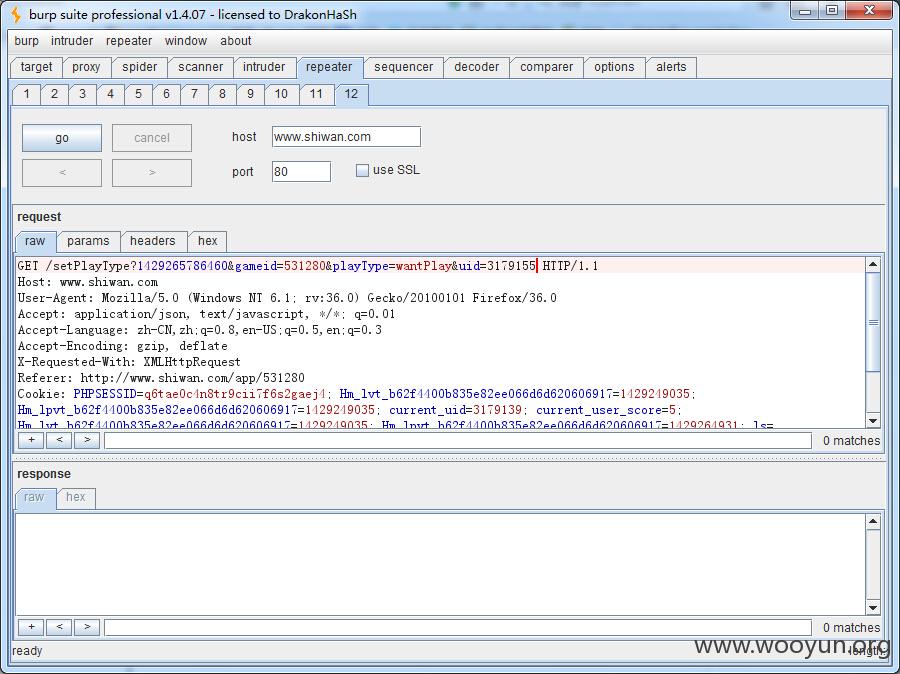This screenshot has width=900, height=674.
Task: Open the intruder menu in menu bar
Action: (72, 41)
